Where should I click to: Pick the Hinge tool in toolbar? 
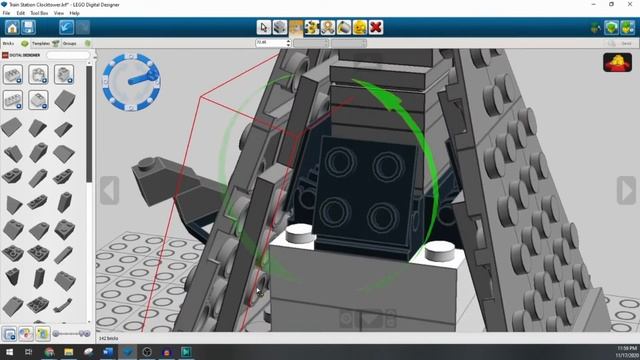point(296,27)
